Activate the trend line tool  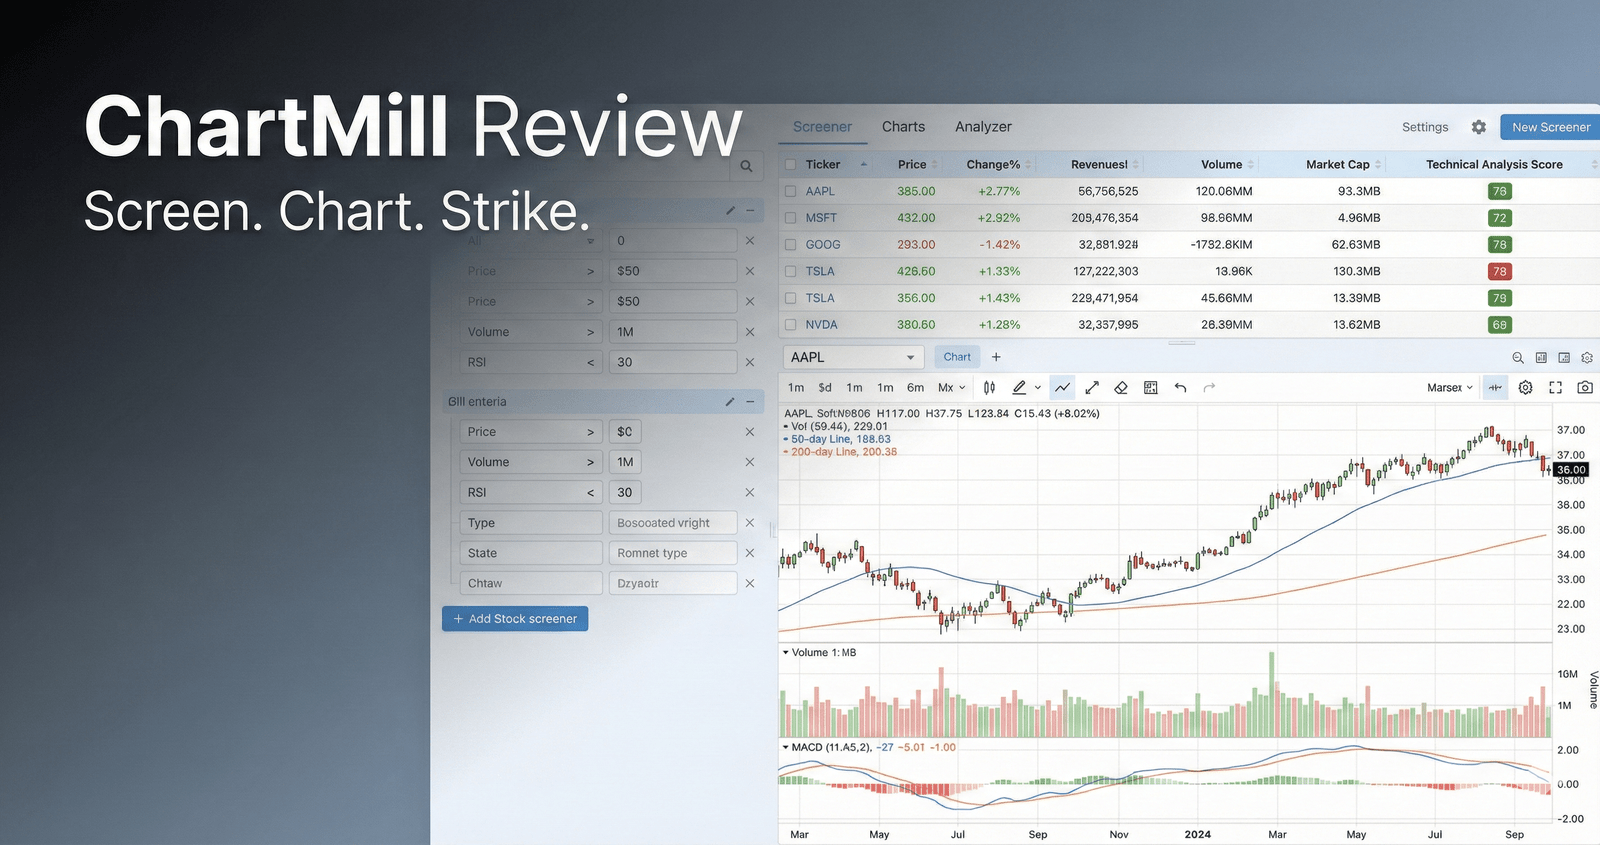1062,388
